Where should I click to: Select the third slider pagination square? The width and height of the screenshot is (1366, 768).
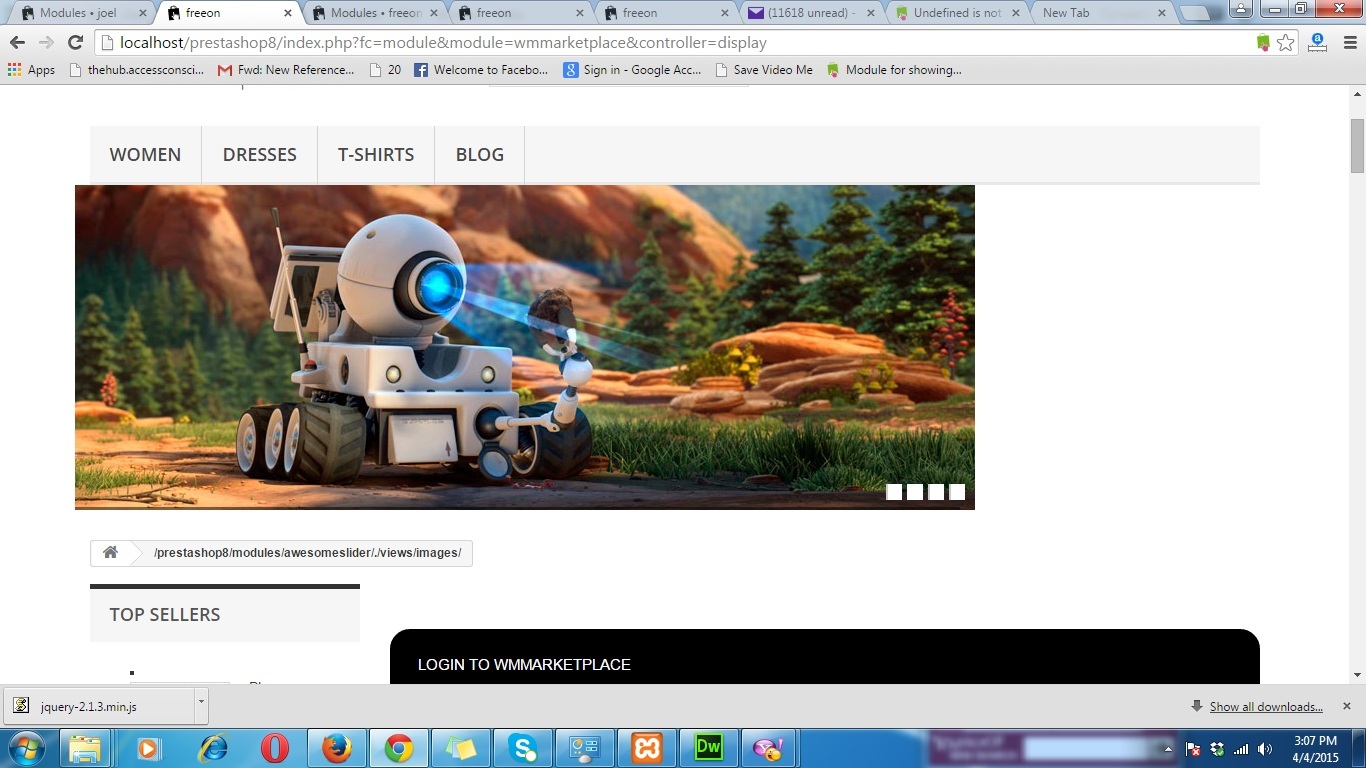936,491
